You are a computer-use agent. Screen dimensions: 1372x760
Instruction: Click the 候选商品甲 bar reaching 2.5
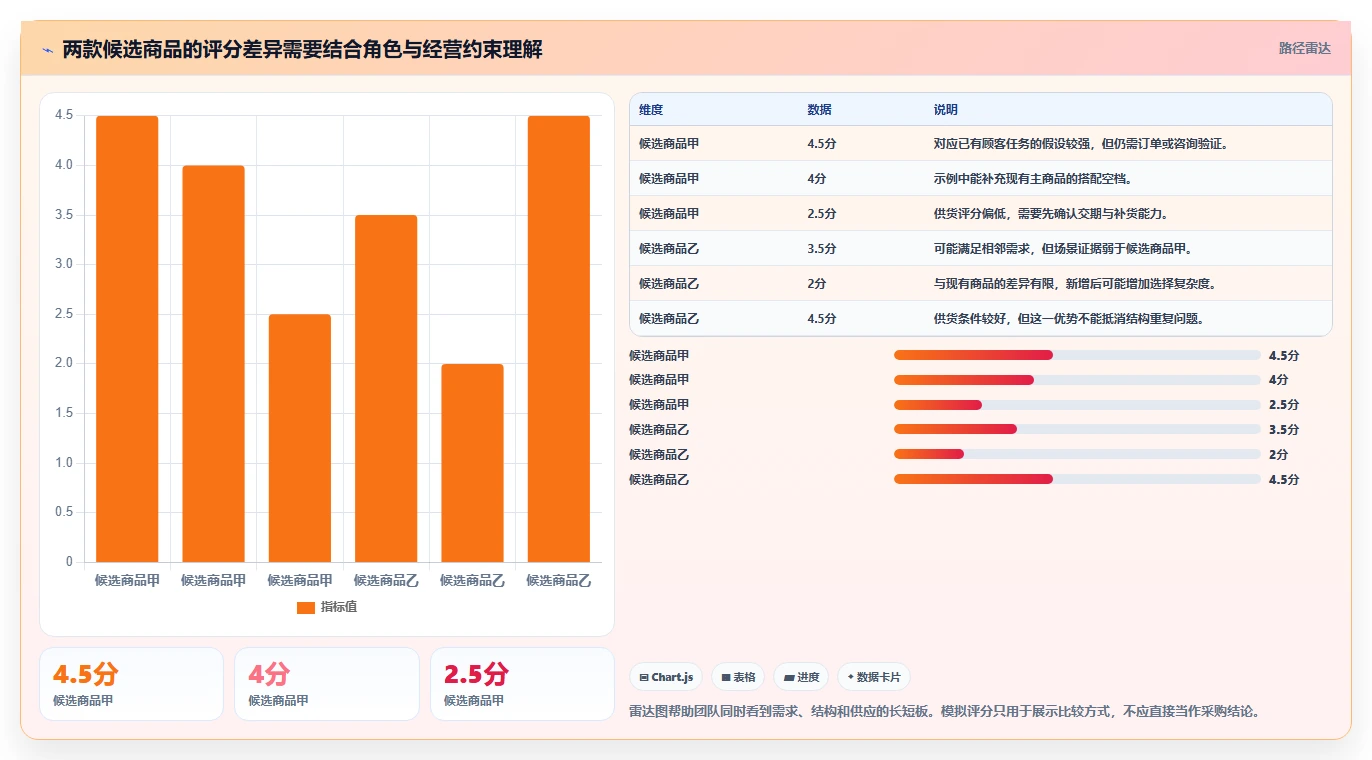300,438
